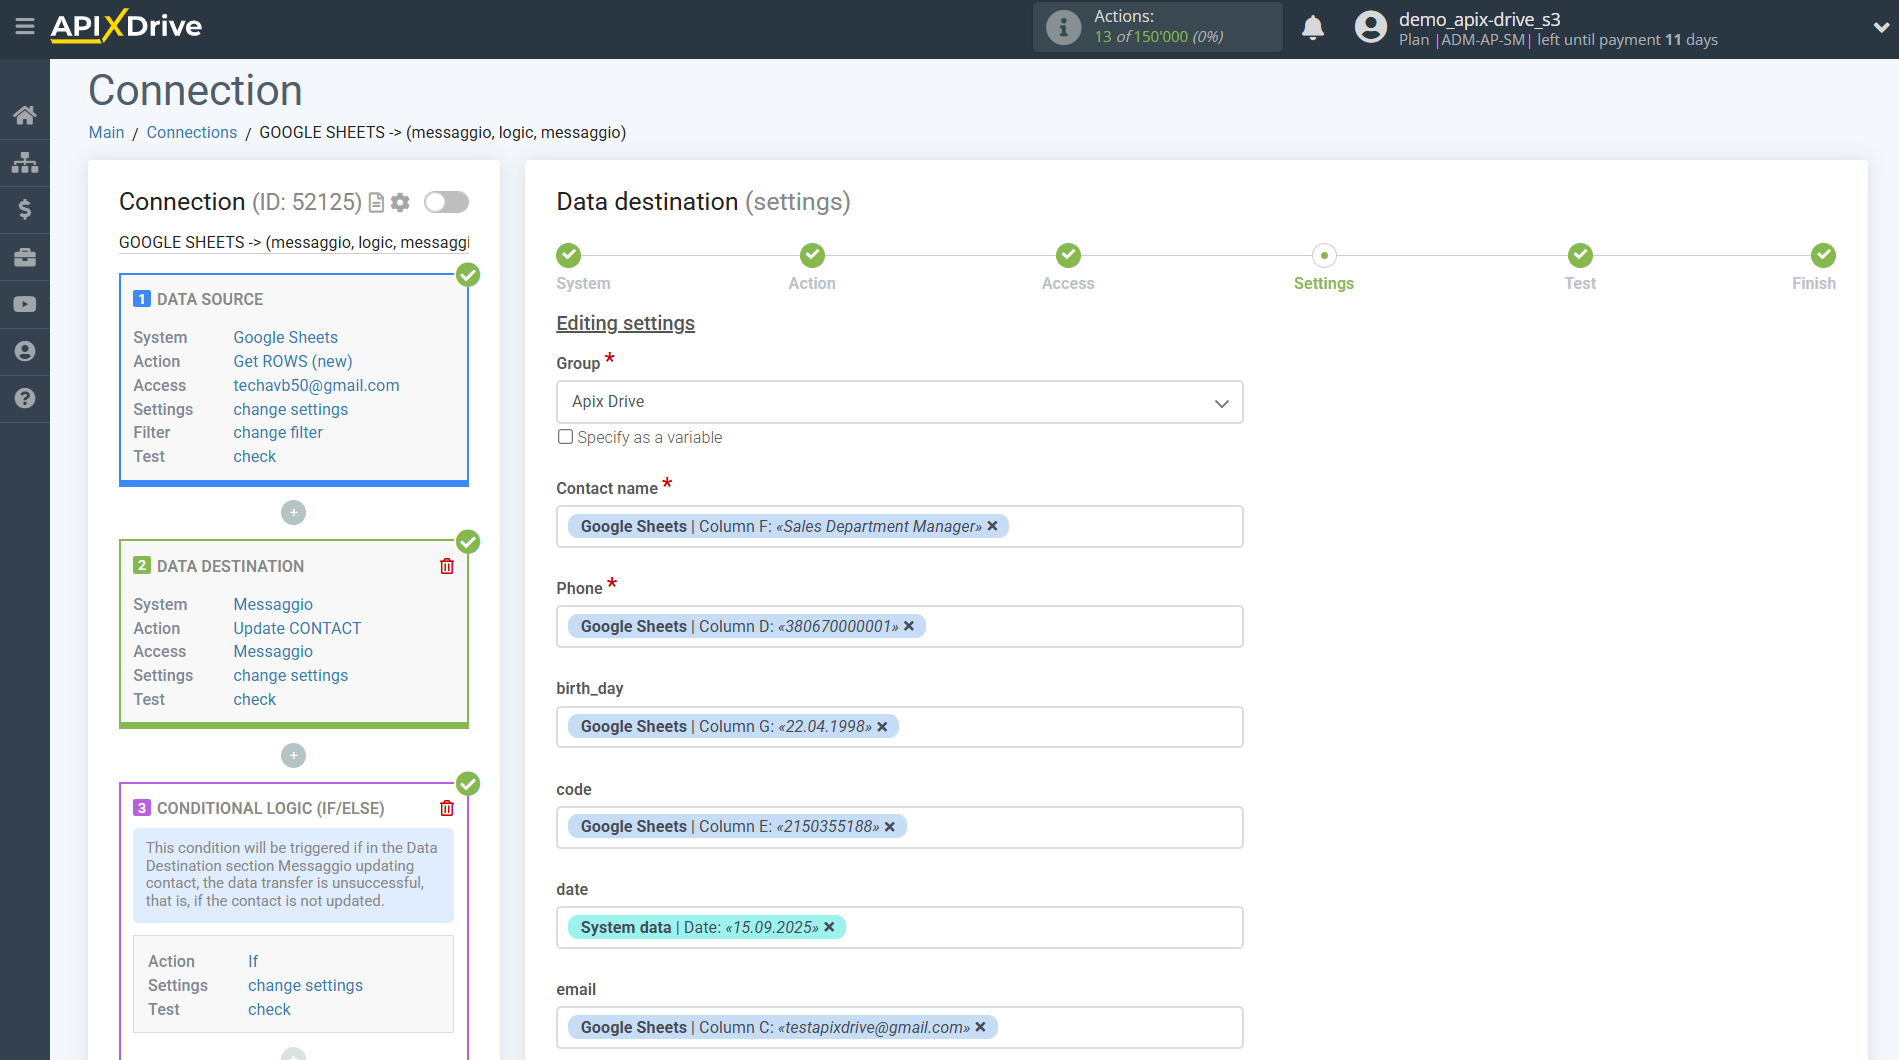Expand the account menu chevron
Viewport: 1899px width, 1060px height.
point(1880,28)
